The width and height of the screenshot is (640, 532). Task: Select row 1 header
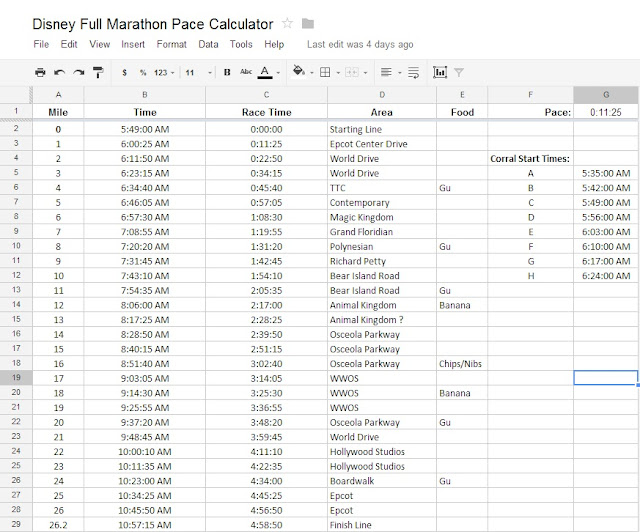tap(16, 111)
